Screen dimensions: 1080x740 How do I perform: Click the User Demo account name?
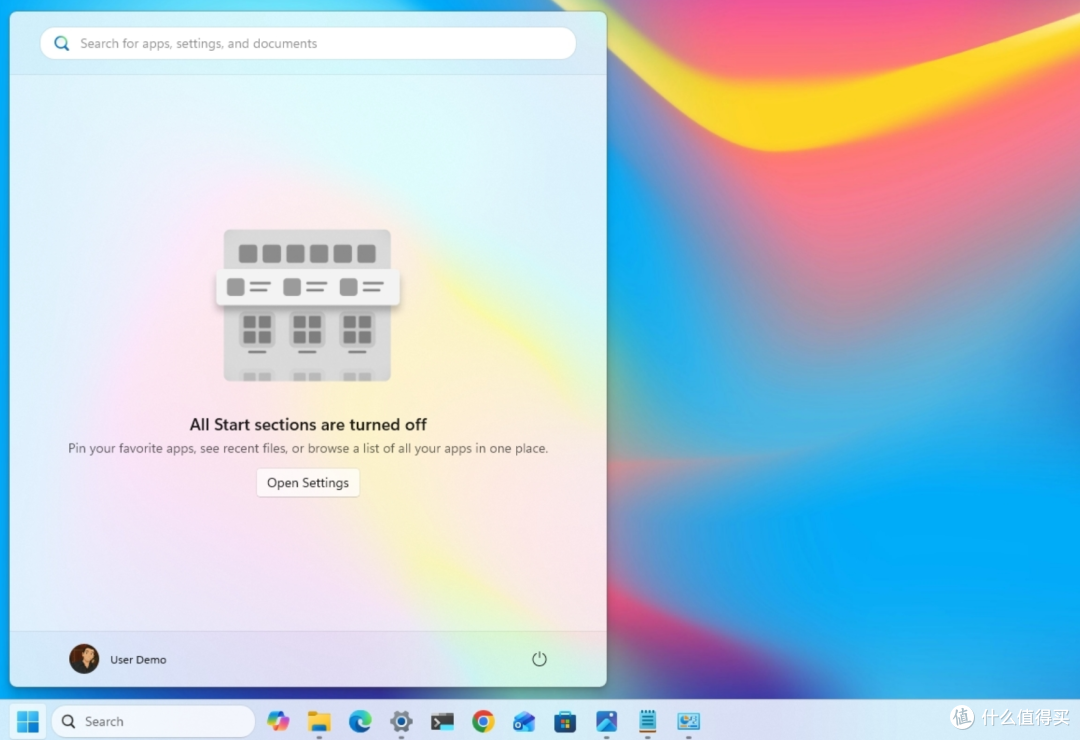pyautogui.click(x=138, y=660)
